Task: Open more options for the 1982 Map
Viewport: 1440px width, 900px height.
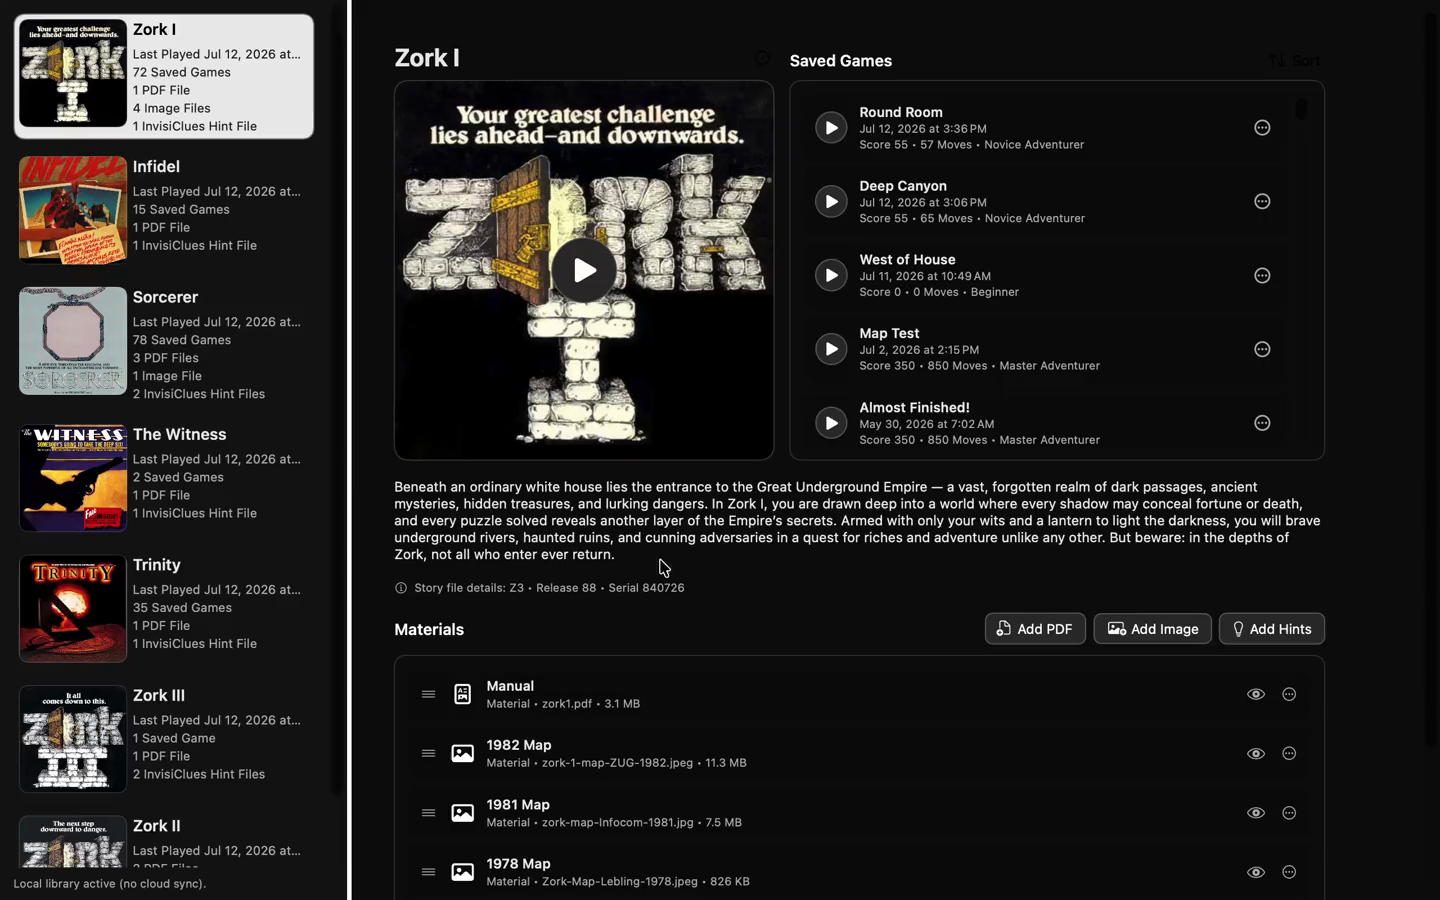Action: pyautogui.click(x=1289, y=754)
